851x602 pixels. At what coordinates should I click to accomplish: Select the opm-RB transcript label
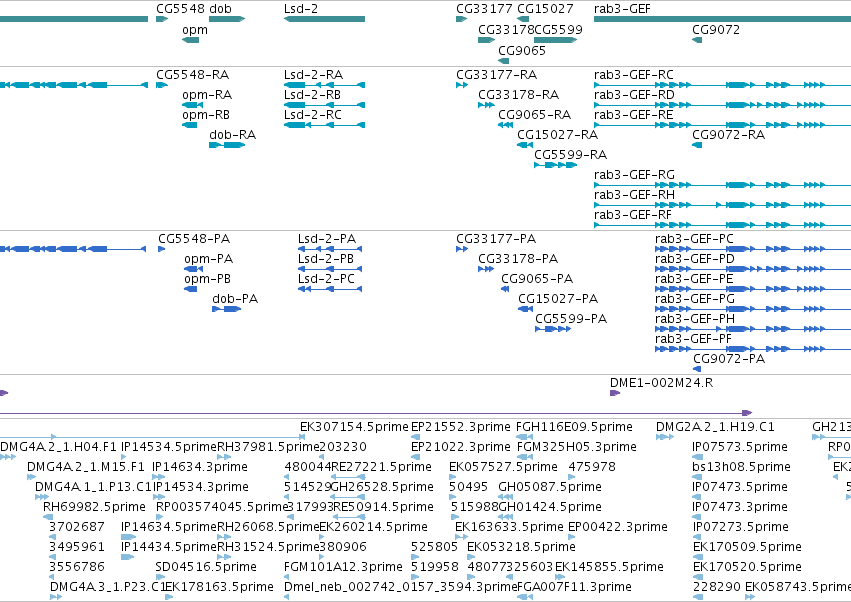tap(206, 115)
